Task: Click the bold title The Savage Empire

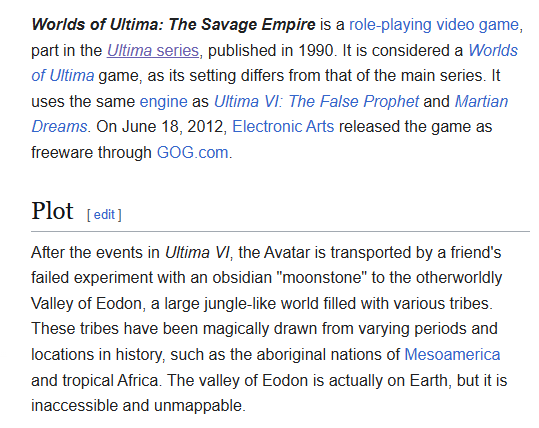Action: (242, 25)
